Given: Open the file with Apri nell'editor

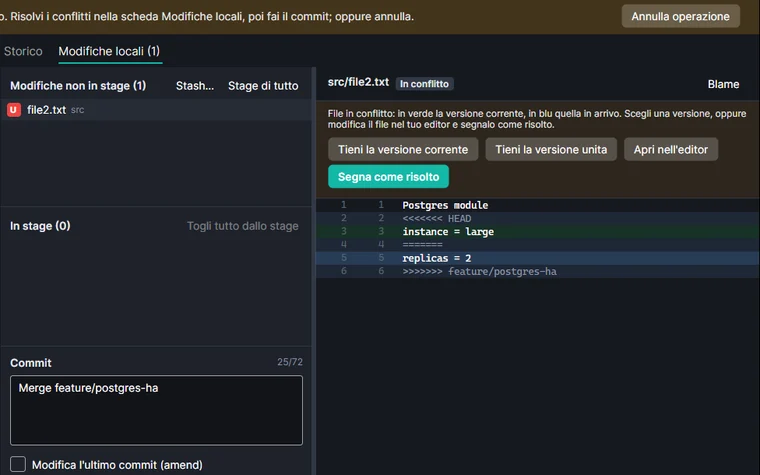Looking at the screenshot, I should point(671,149).
